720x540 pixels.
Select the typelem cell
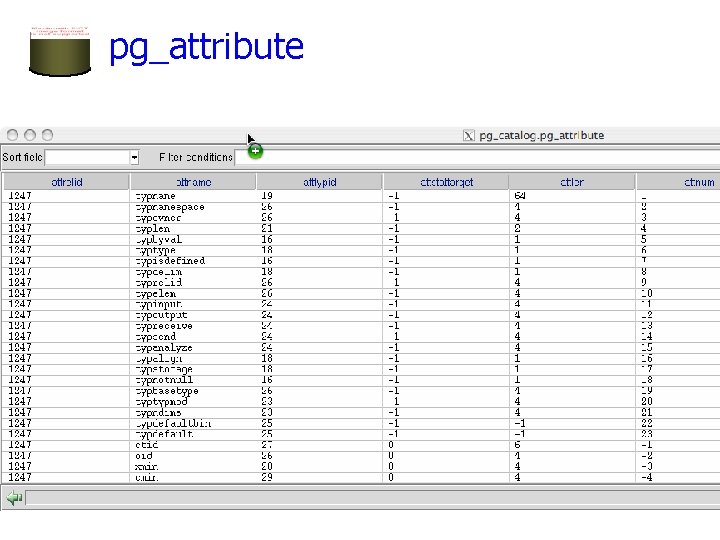coord(193,293)
